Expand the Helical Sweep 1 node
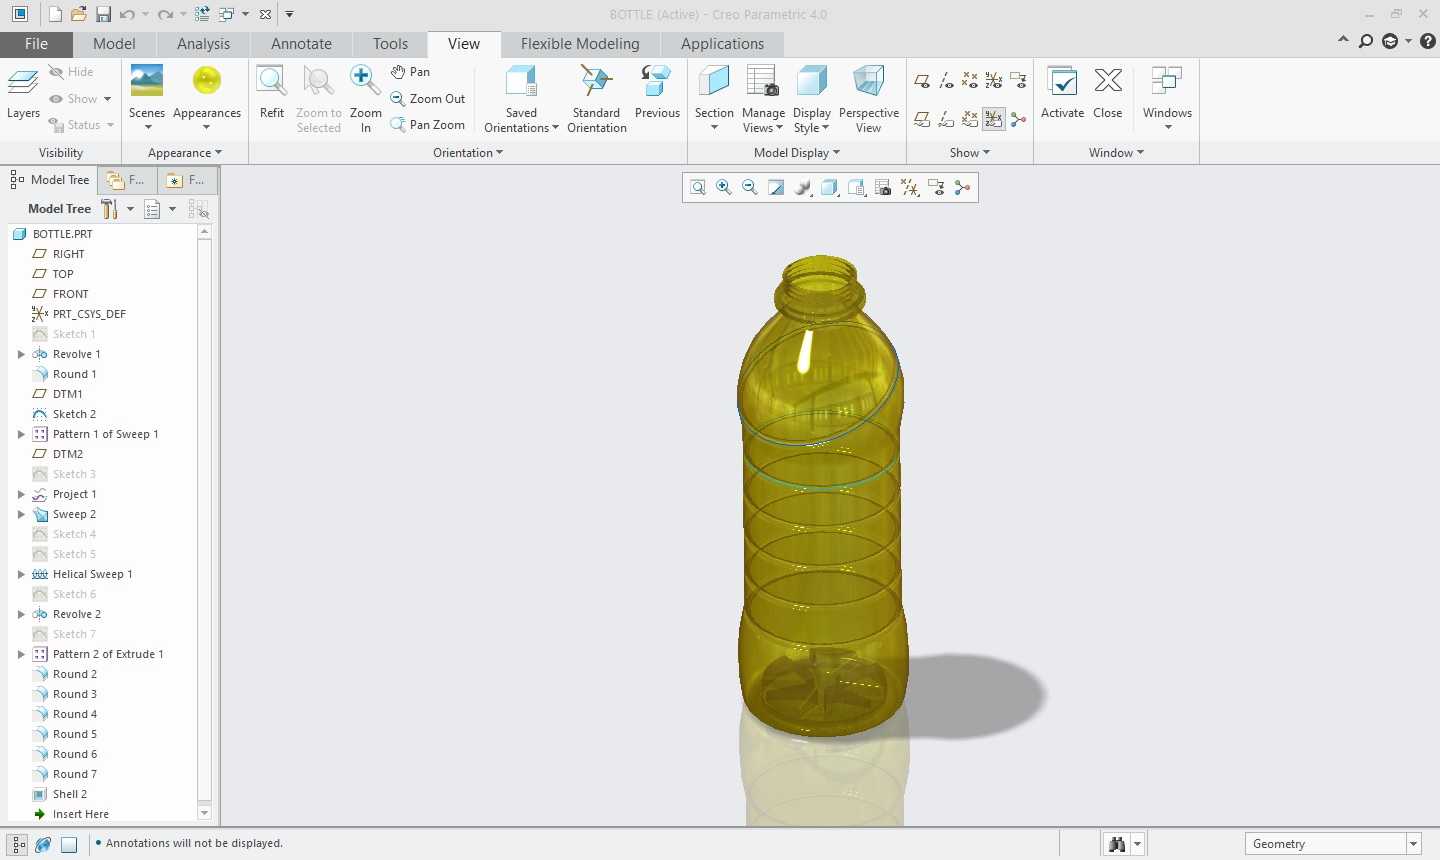The height and width of the screenshot is (860, 1440). 21,574
